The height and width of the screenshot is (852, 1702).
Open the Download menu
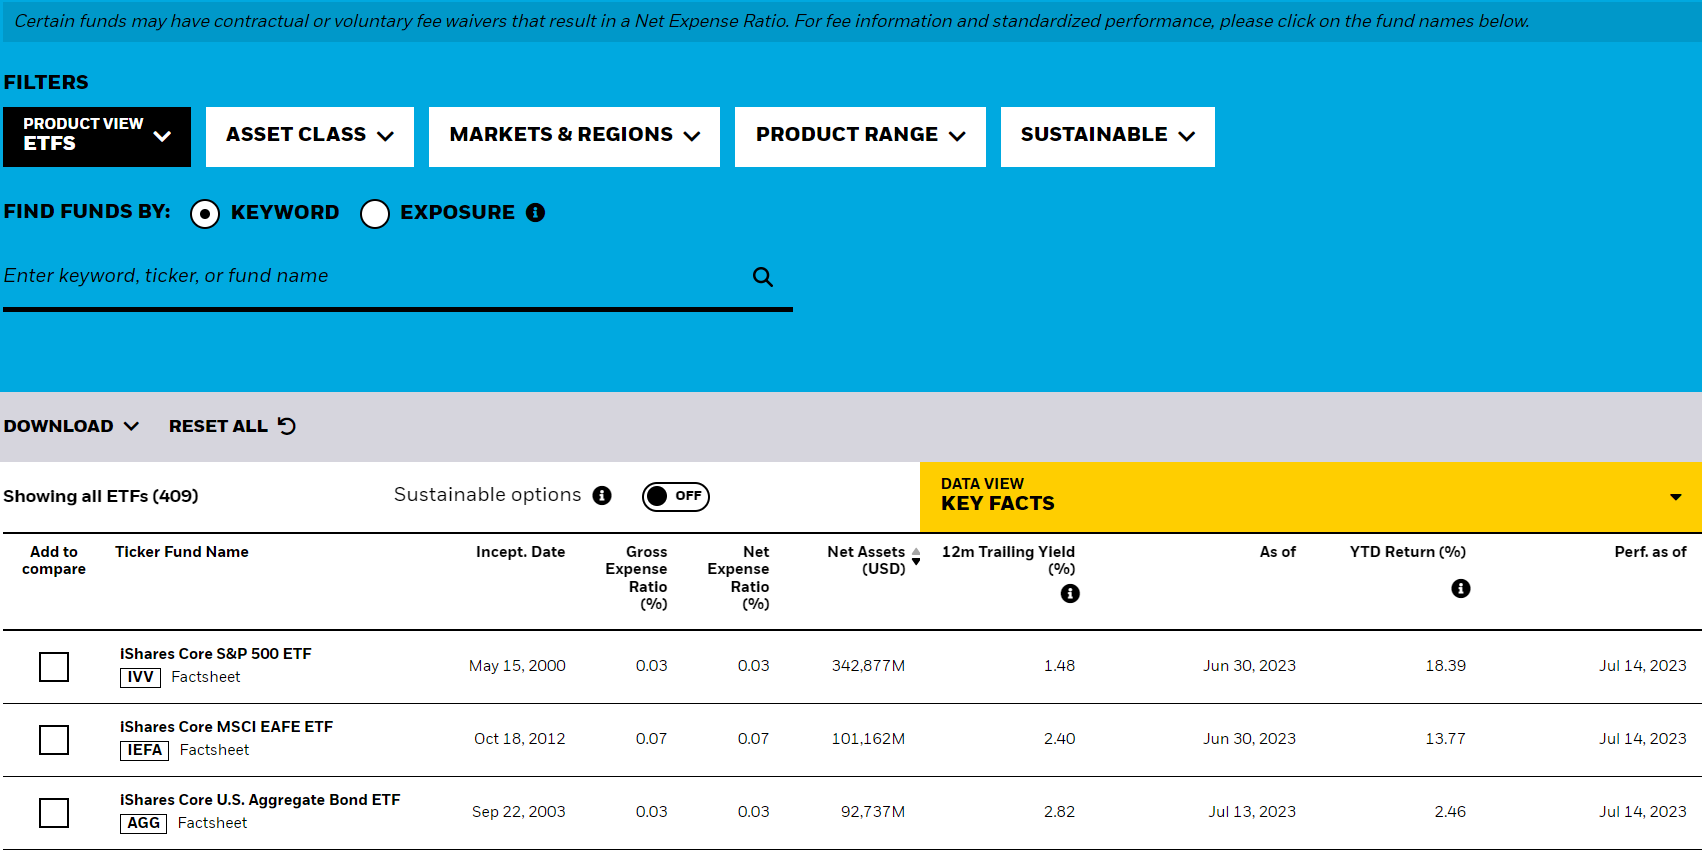click(71, 426)
